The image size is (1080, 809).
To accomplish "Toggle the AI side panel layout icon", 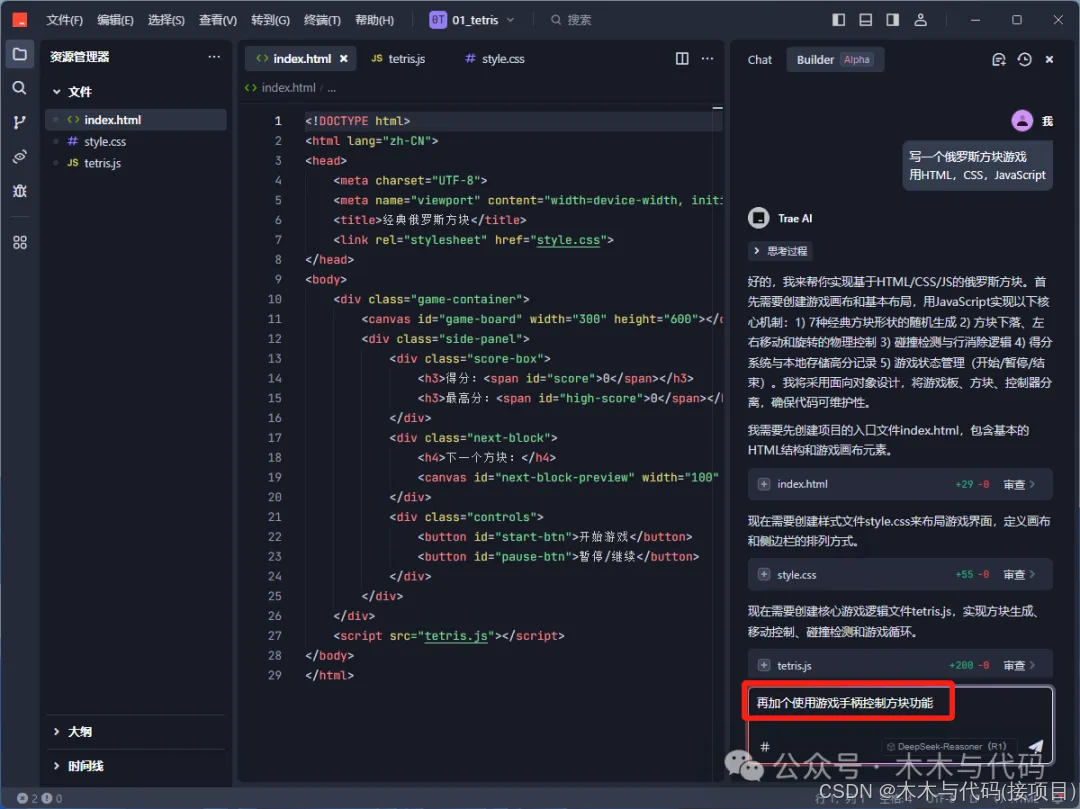I will point(893,20).
